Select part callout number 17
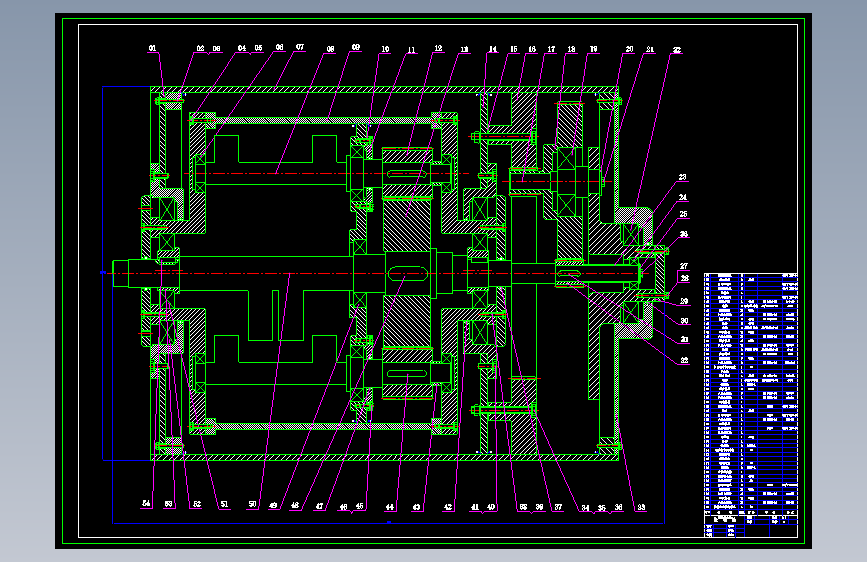 [551, 49]
